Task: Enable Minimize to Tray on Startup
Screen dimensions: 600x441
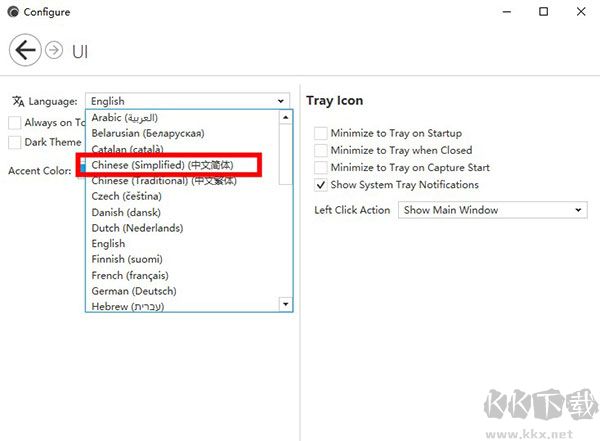Action: click(x=320, y=133)
